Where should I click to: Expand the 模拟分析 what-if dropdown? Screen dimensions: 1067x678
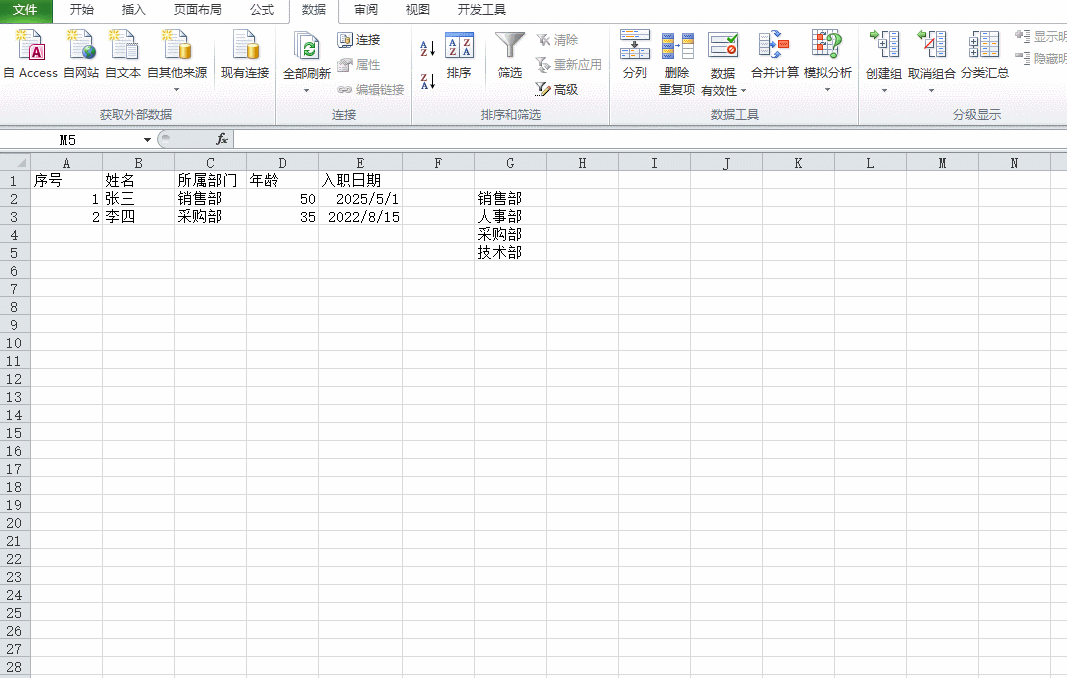point(827,90)
